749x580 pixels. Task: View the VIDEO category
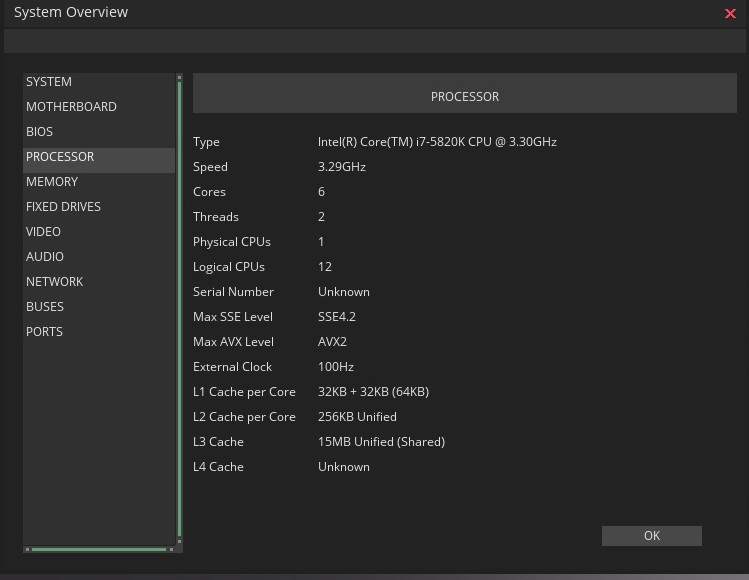pyautogui.click(x=99, y=232)
